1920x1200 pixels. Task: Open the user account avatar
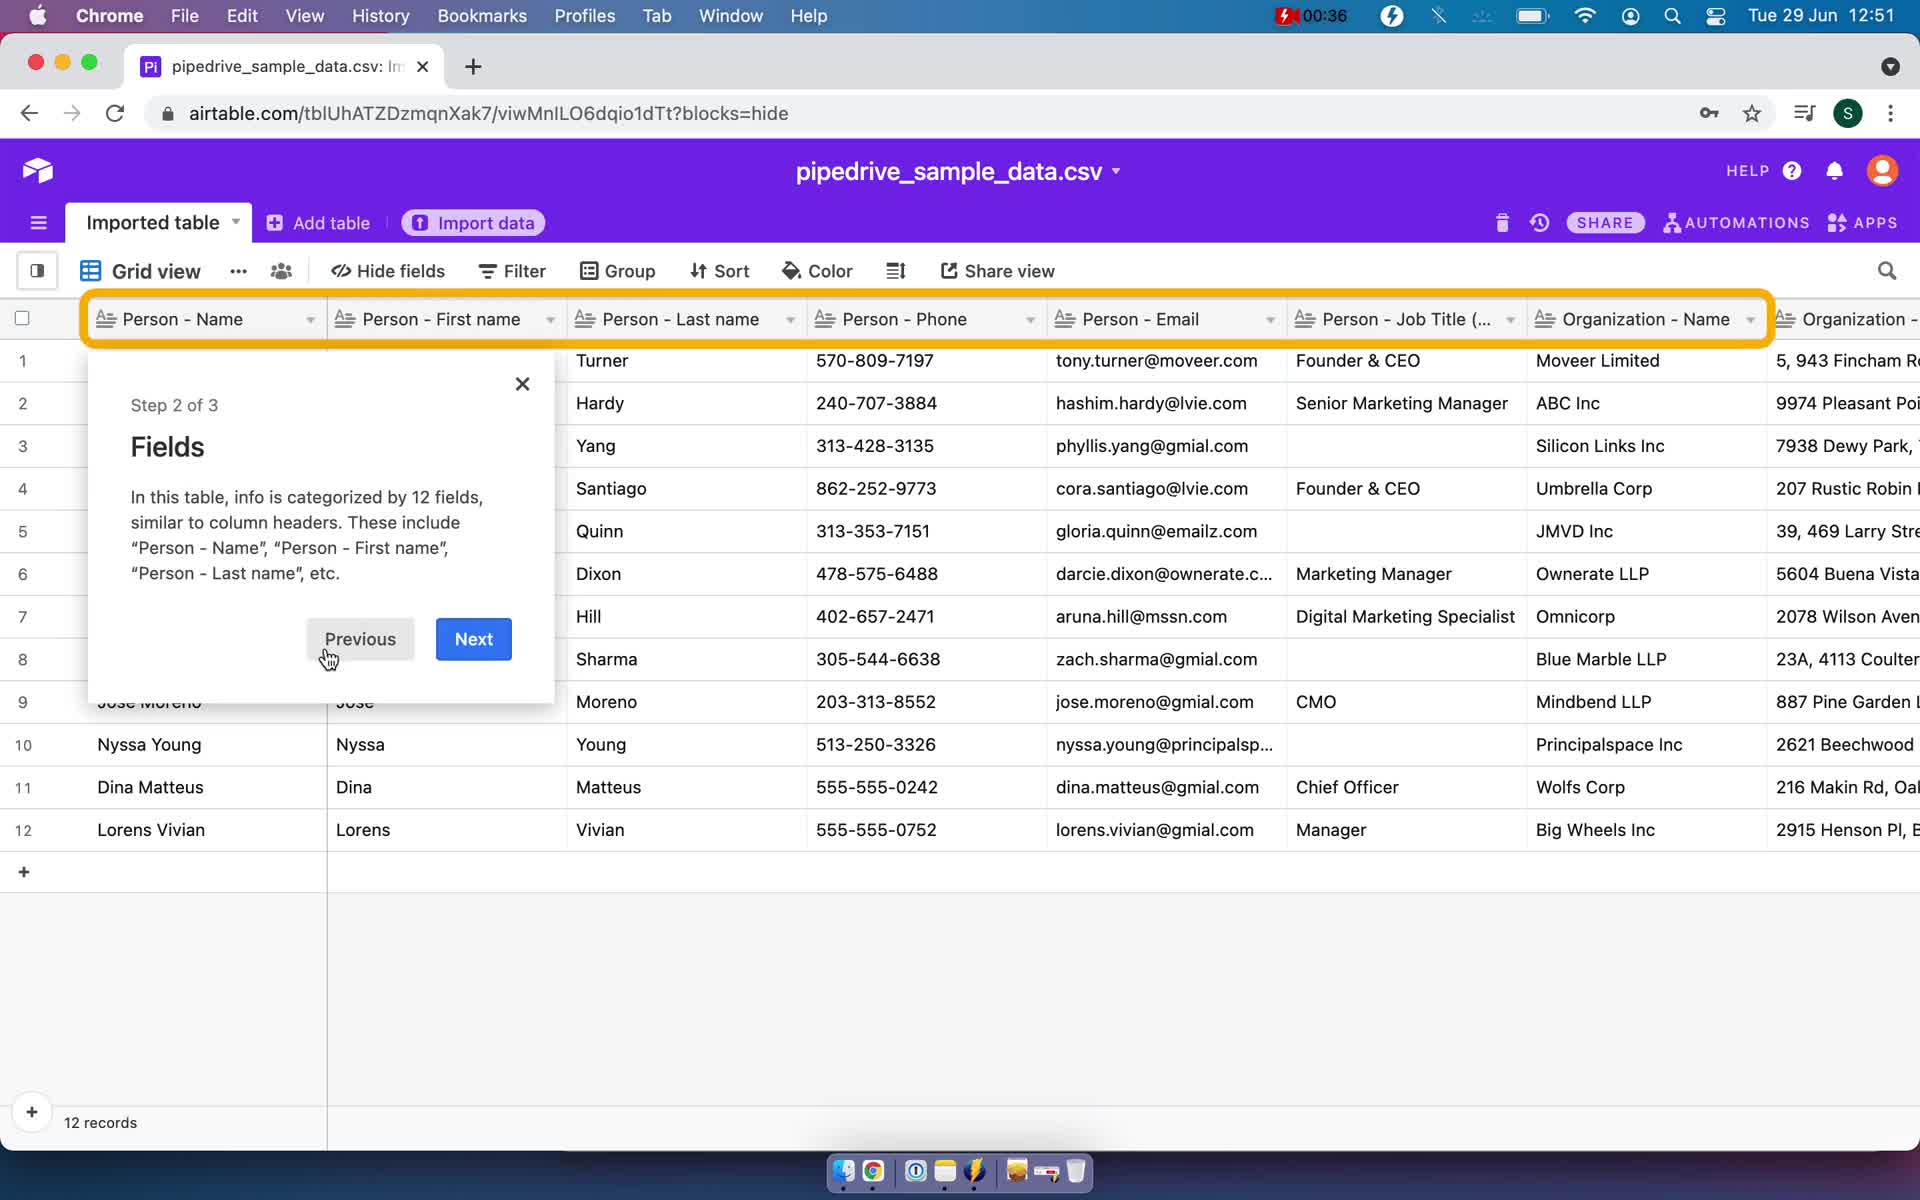[1883, 171]
